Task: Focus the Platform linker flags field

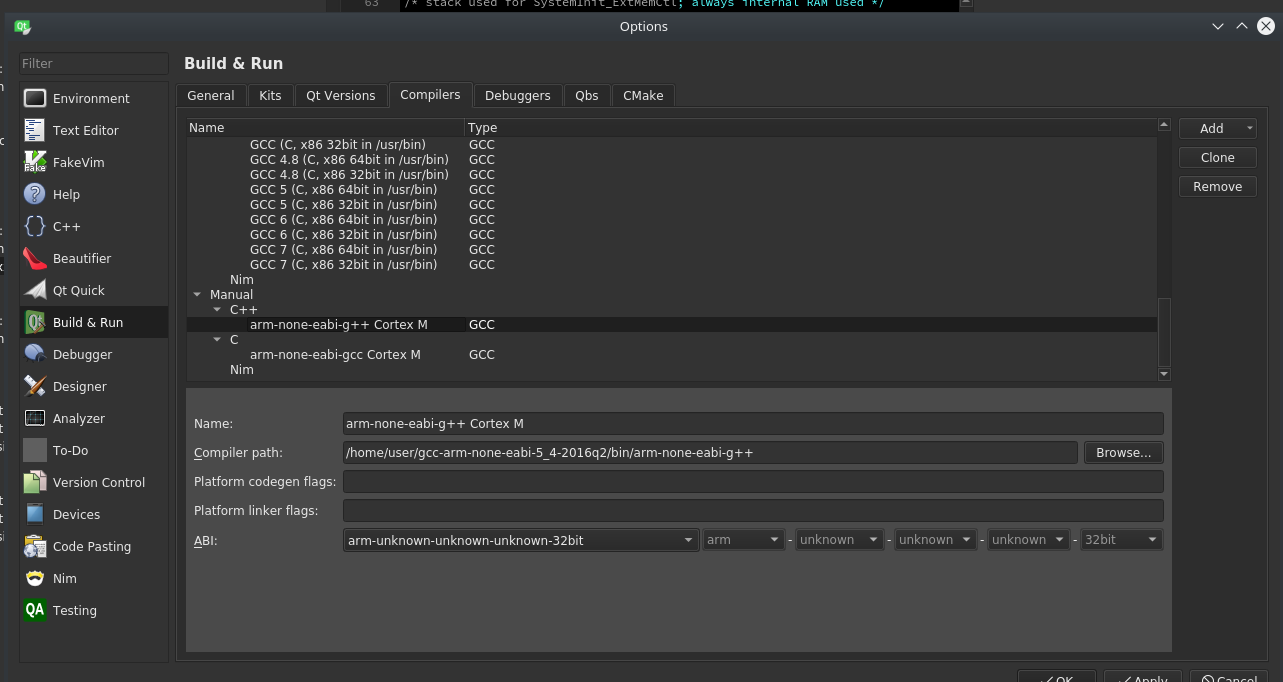Action: [x=753, y=510]
